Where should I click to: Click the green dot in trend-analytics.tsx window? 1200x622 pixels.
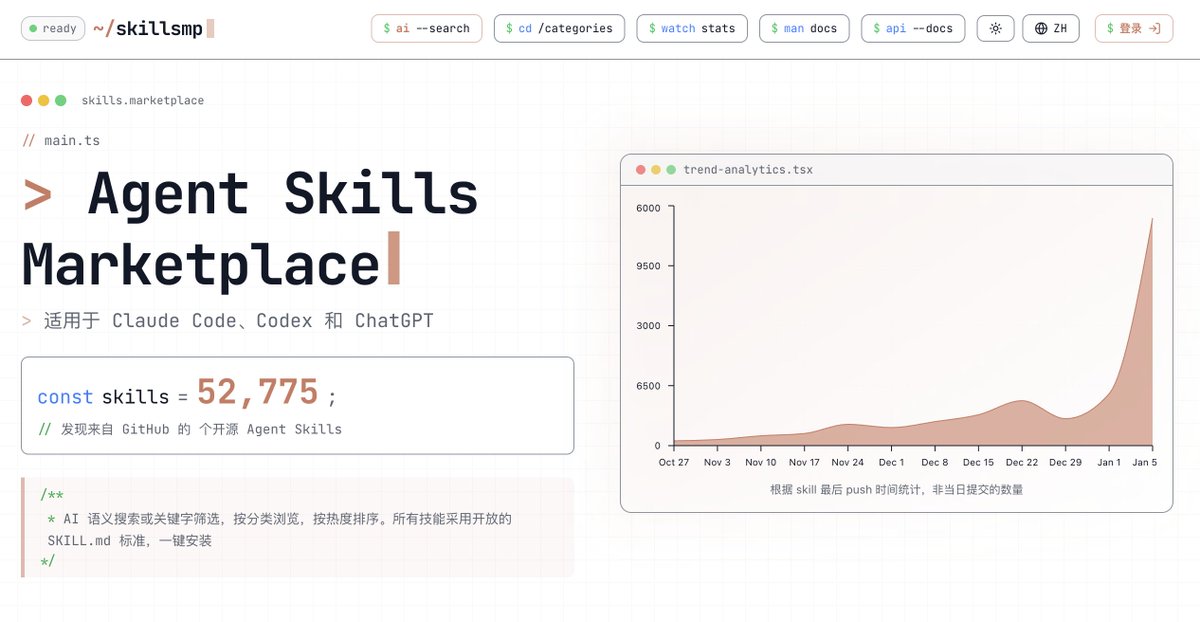click(671, 170)
